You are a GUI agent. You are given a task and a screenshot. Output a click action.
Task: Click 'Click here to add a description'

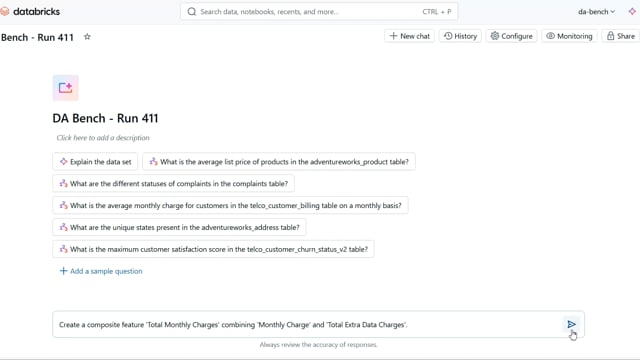coord(103,138)
